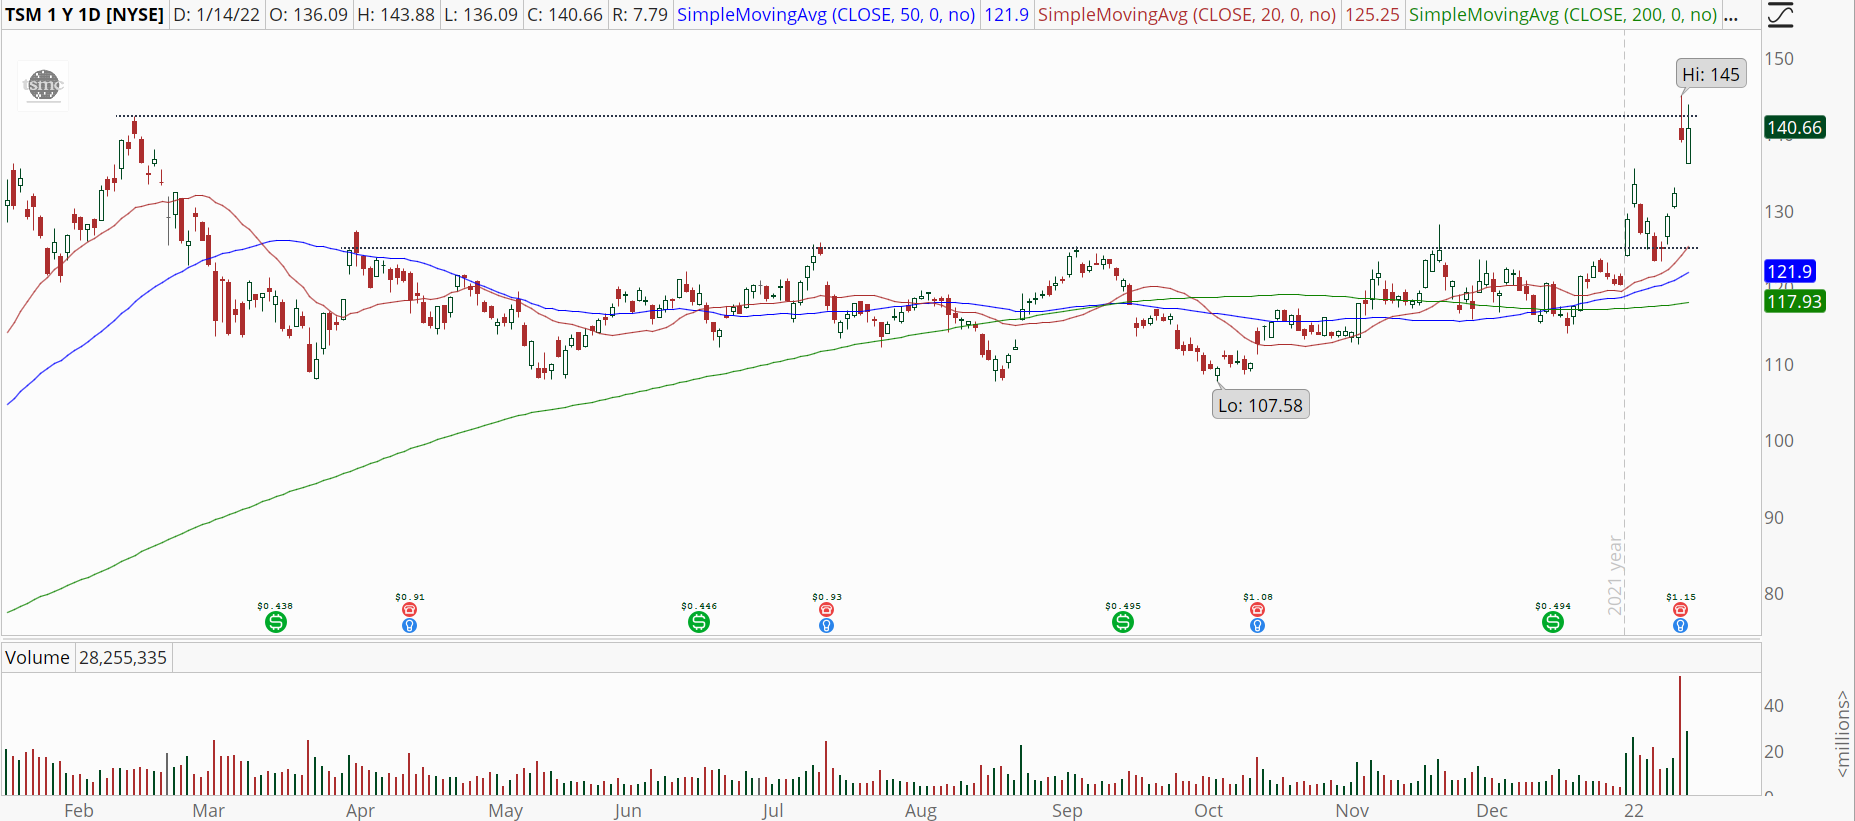This screenshot has width=1855, height=821.
Task: Click the 140.66 last price tag on the axis
Action: (x=1795, y=127)
